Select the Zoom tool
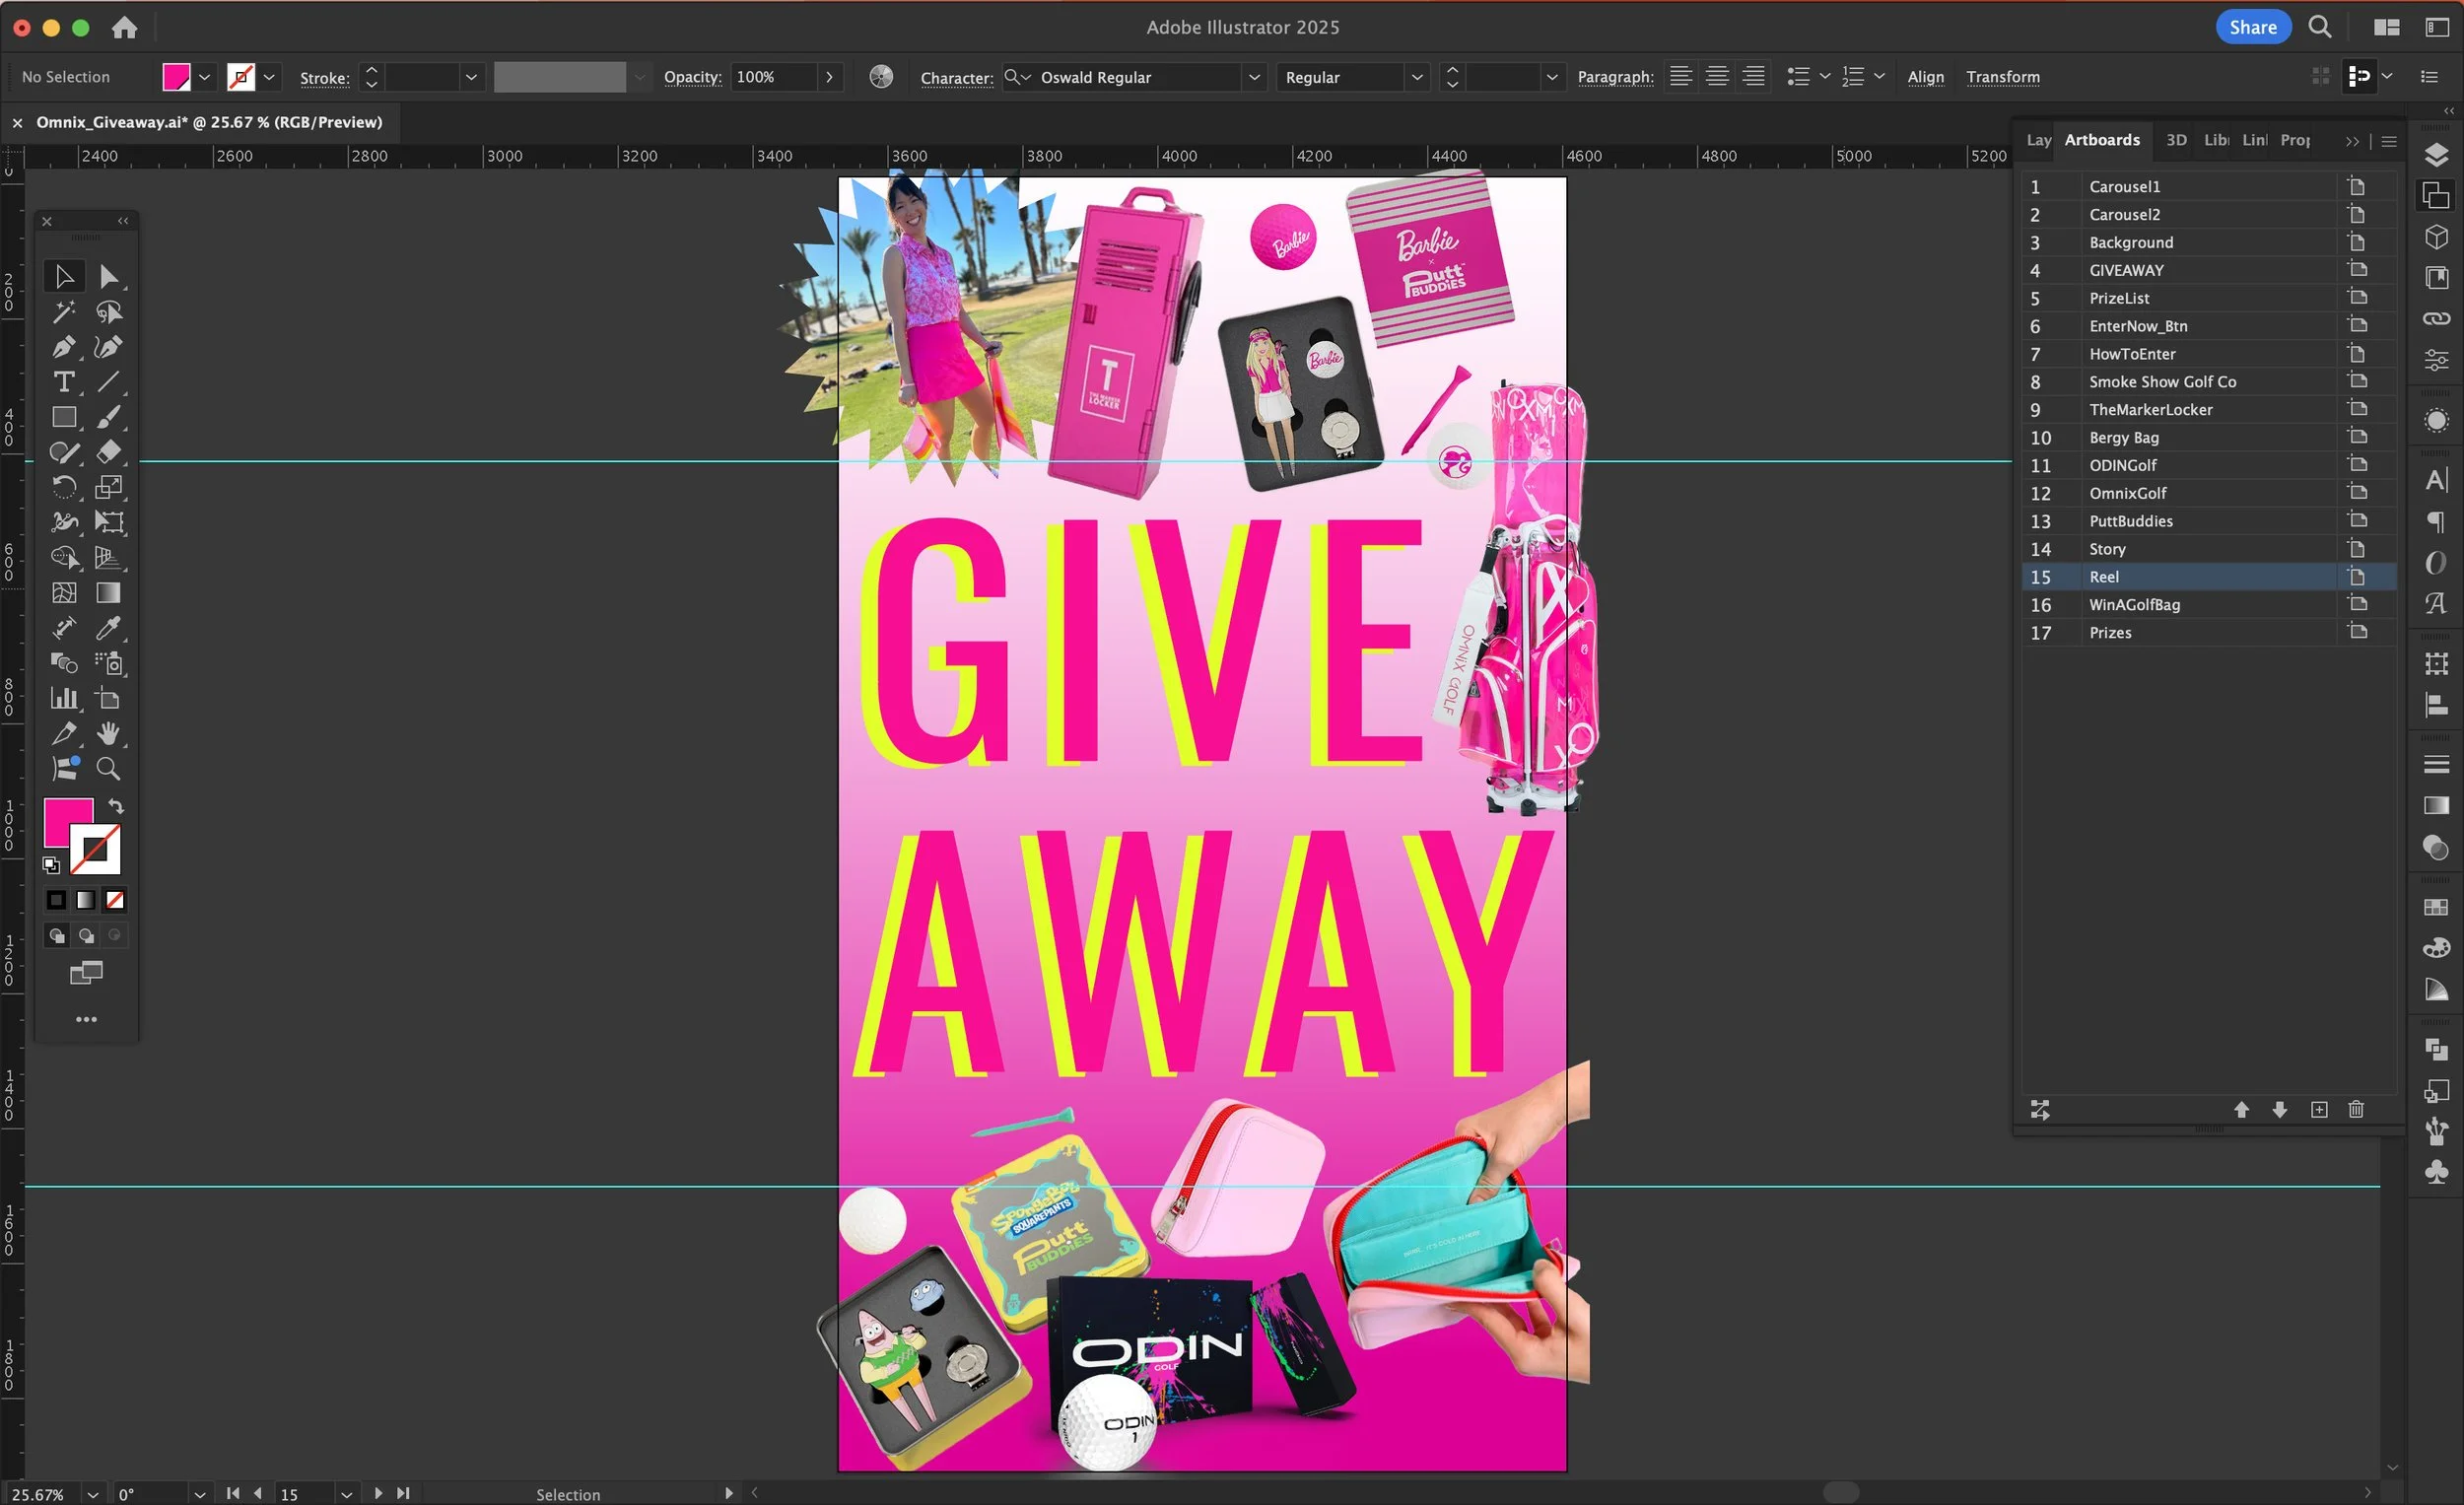The width and height of the screenshot is (2464, 1505). click(108, 769)
